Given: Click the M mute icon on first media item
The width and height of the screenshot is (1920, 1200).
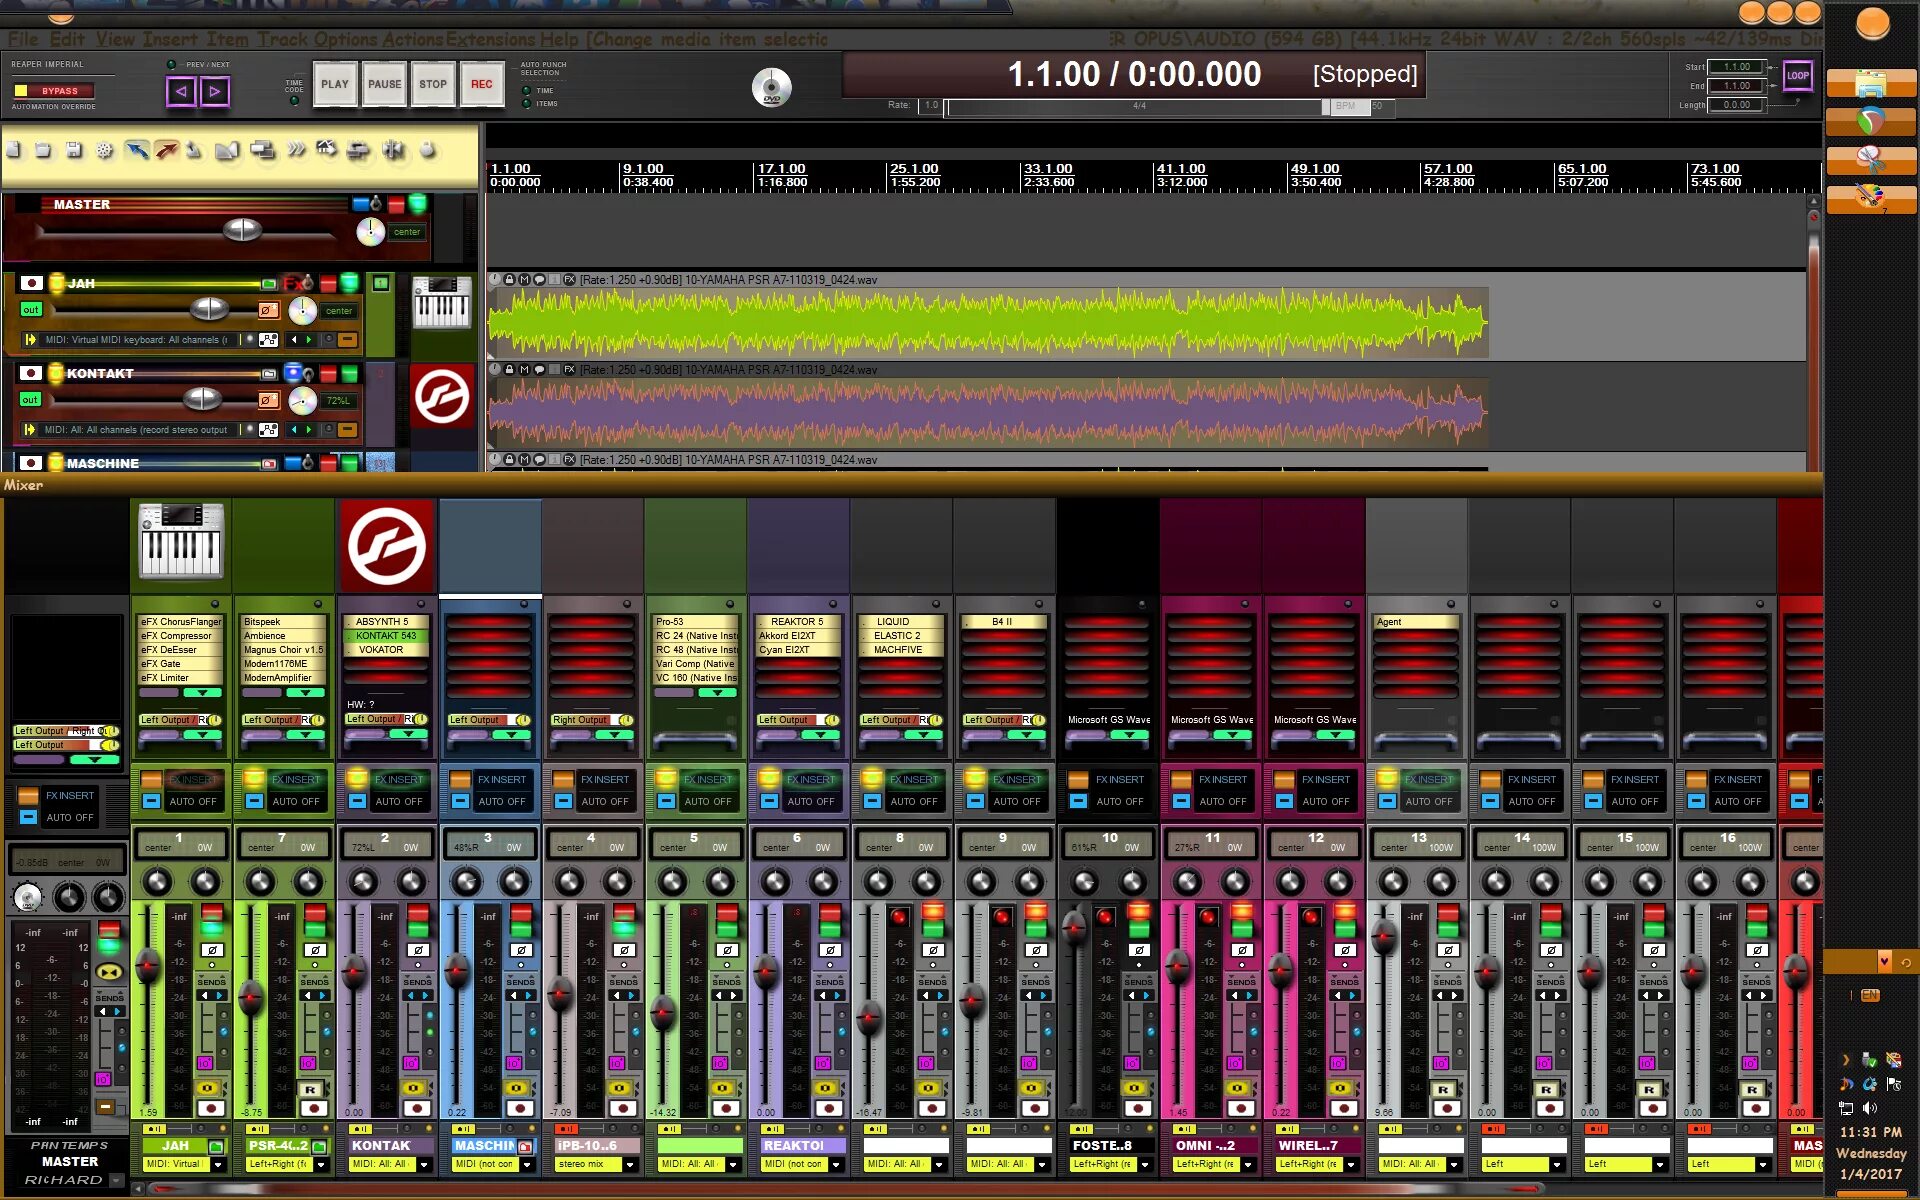Looking at the screenshot, I should (x=524, y=280).
